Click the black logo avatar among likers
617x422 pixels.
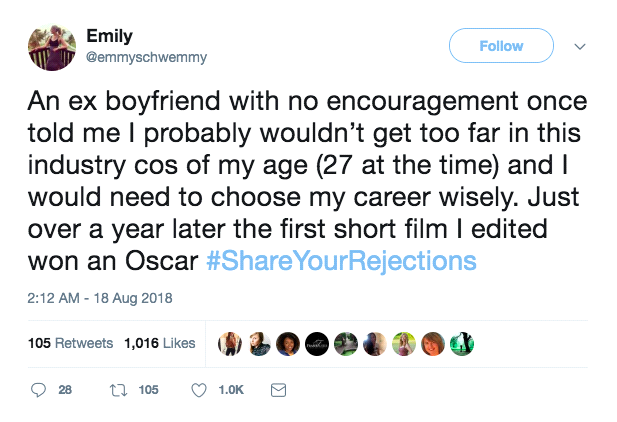(316, 343)
